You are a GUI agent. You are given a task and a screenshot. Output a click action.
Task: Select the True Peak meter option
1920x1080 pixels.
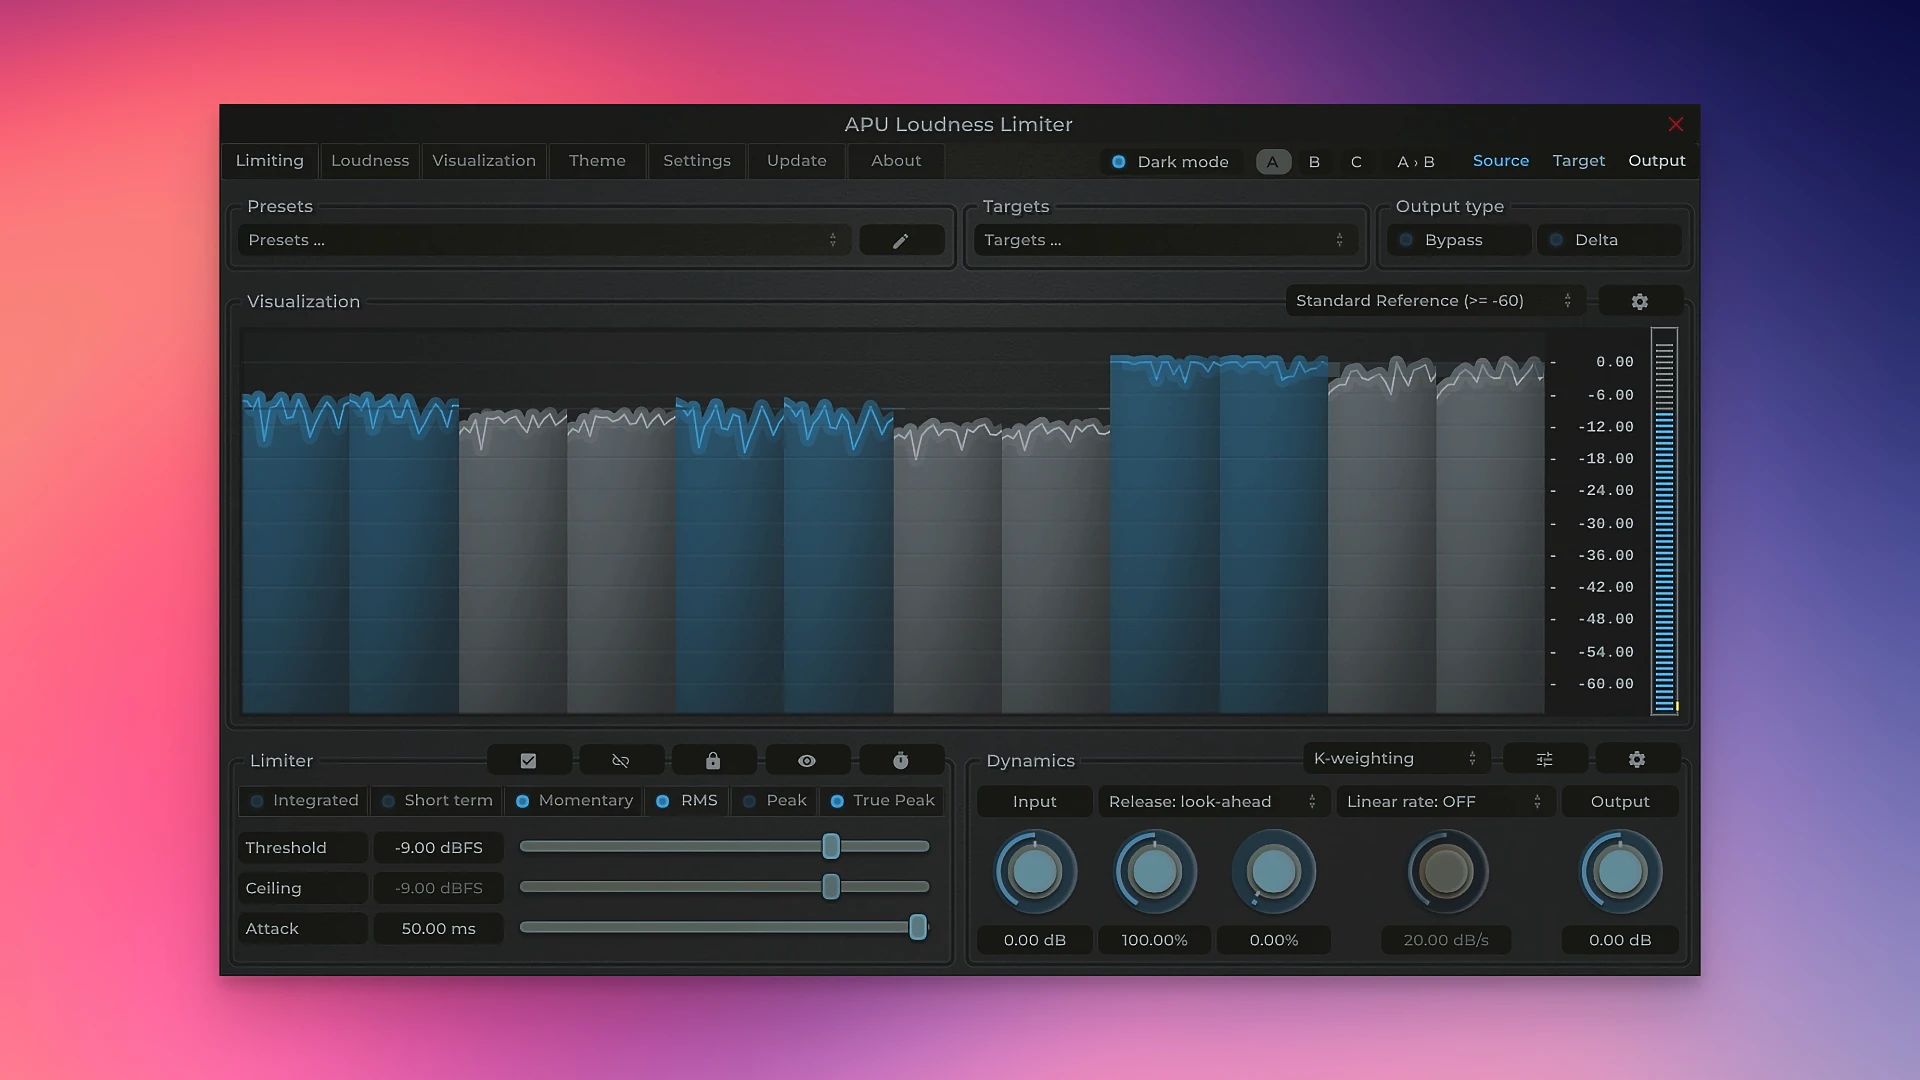coord(881,800)
